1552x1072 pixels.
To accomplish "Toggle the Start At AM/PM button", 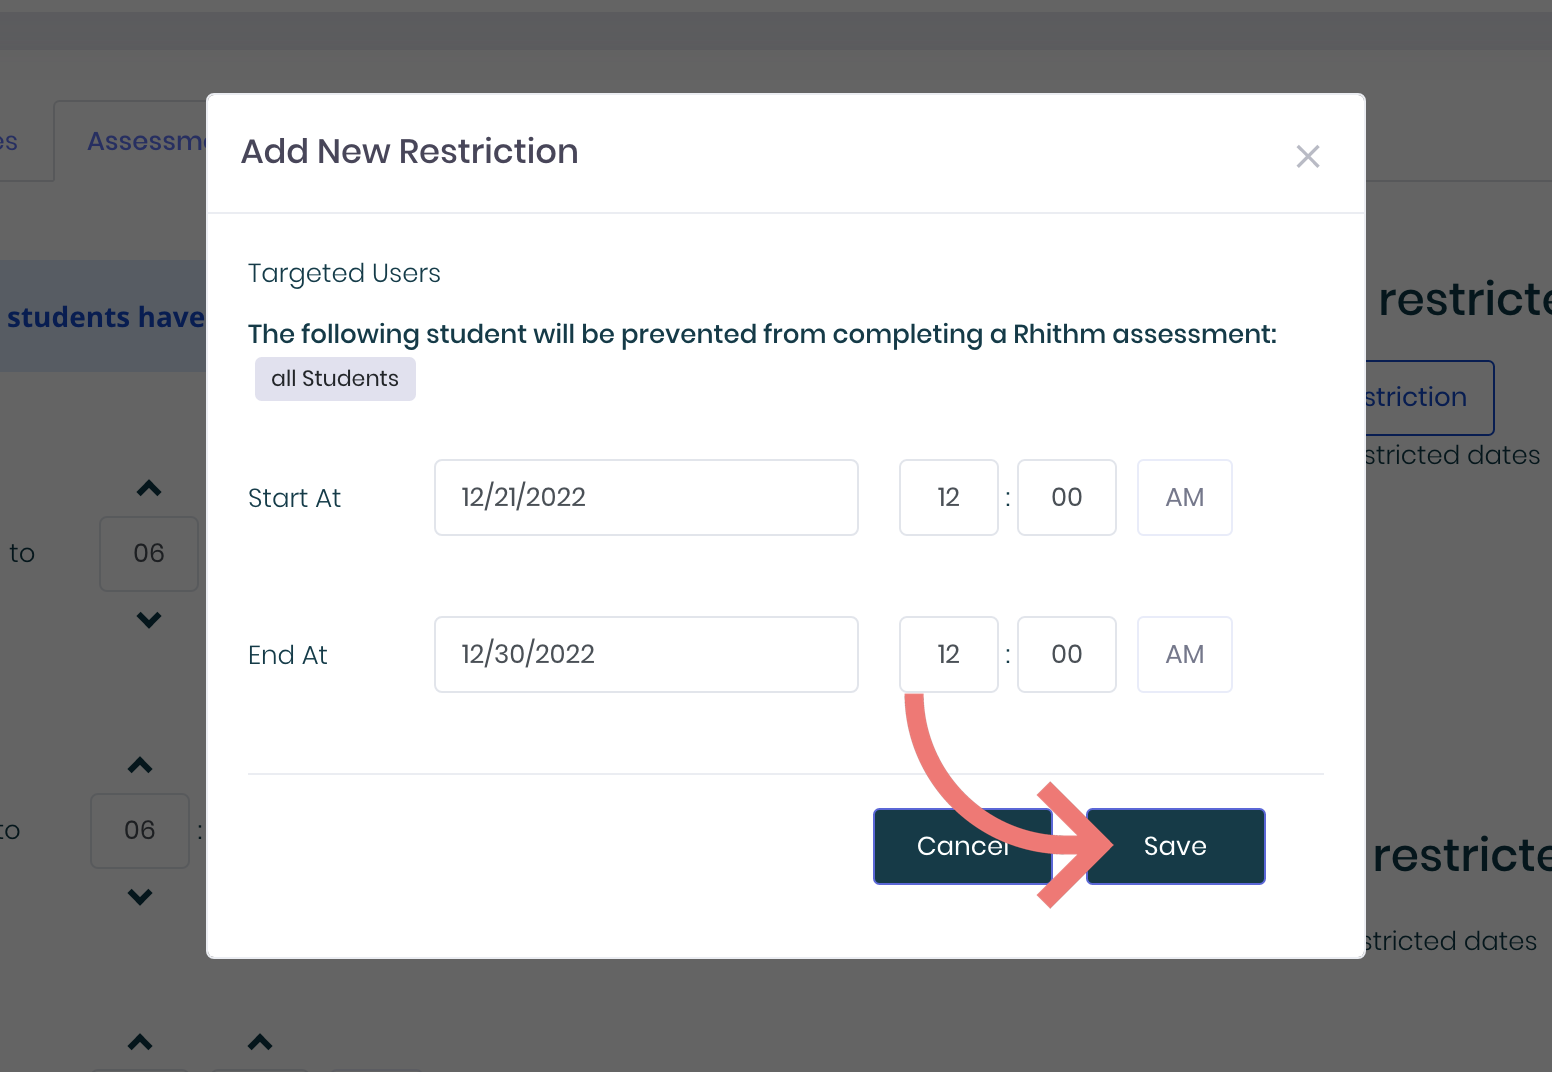I will pos(1184,497).
